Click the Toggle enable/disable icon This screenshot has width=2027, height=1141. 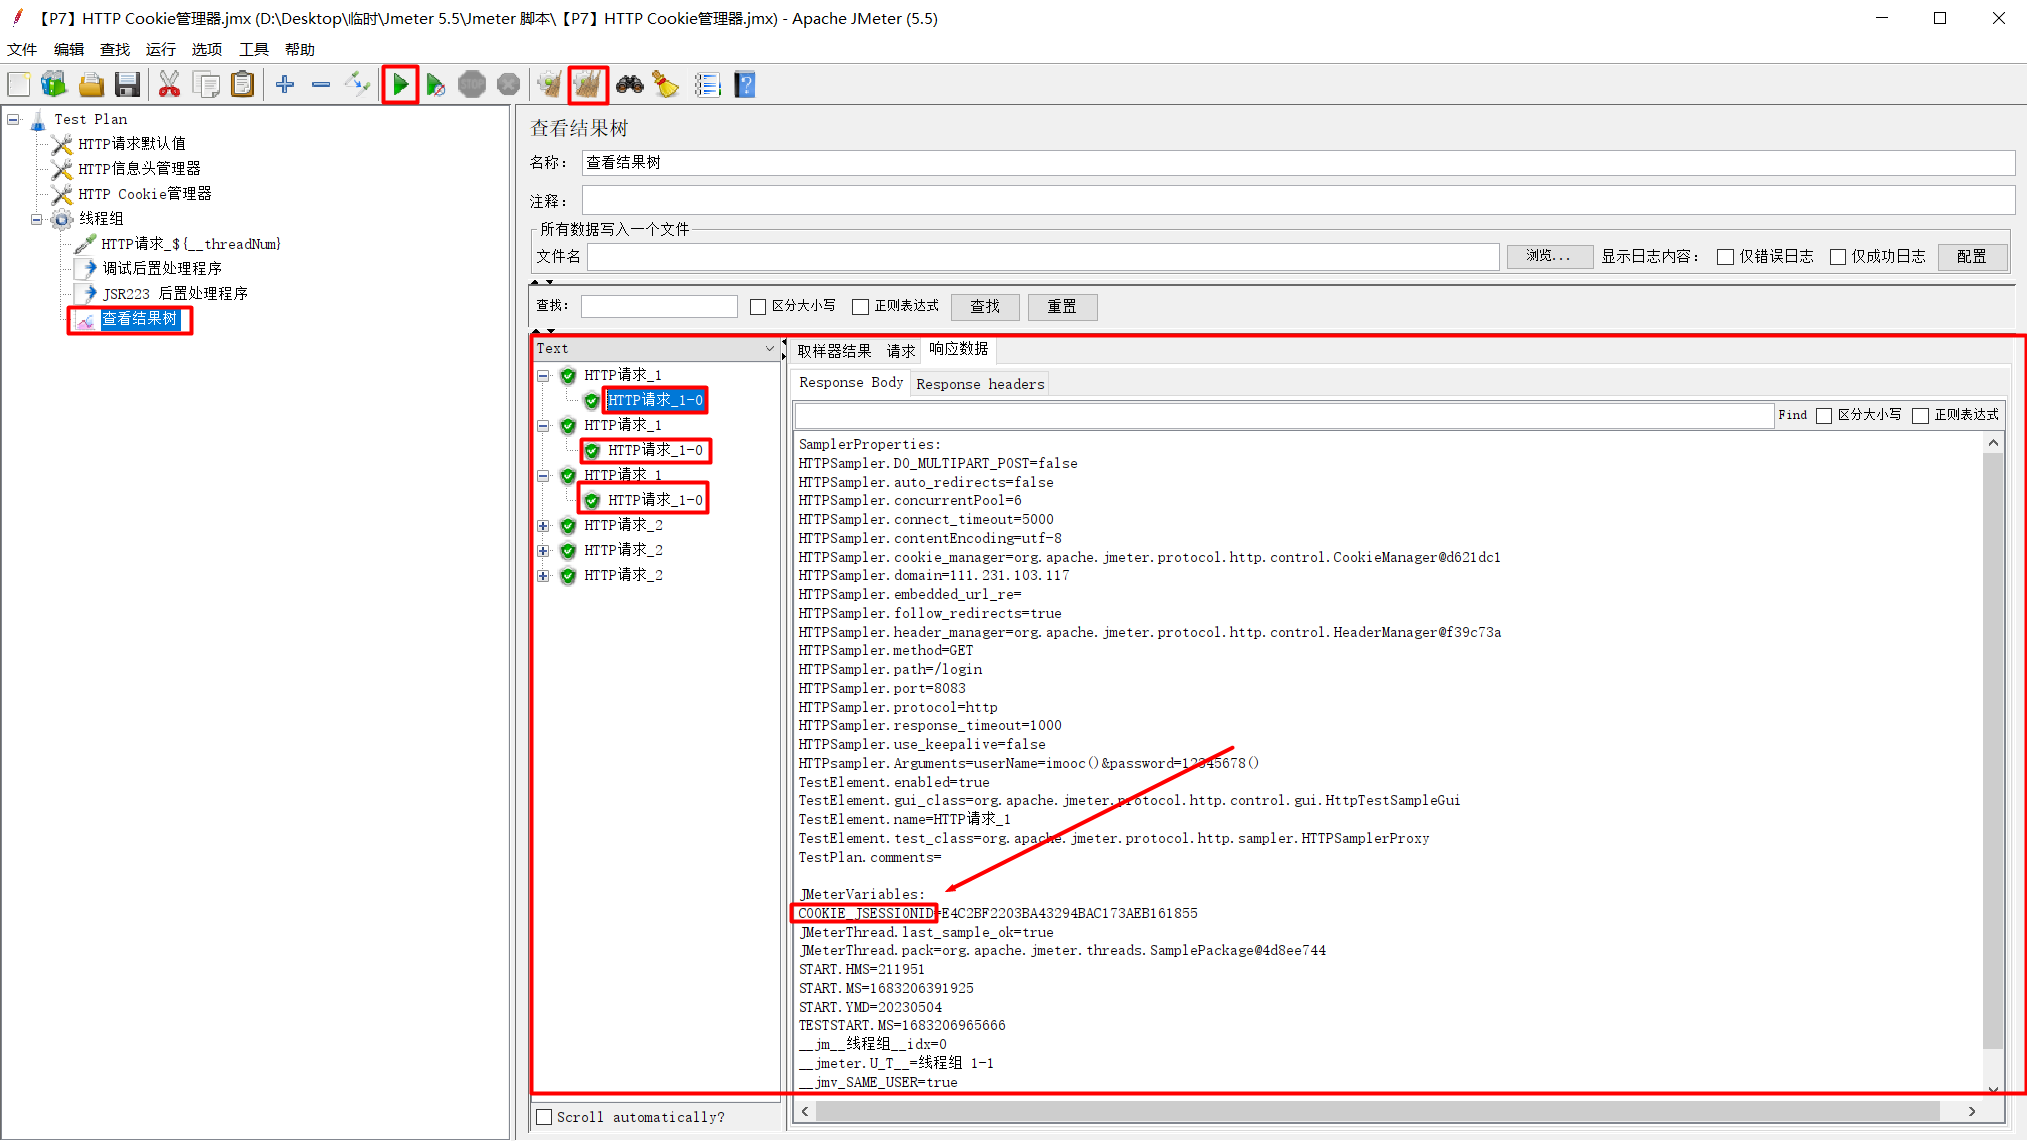tap(357, 85)
